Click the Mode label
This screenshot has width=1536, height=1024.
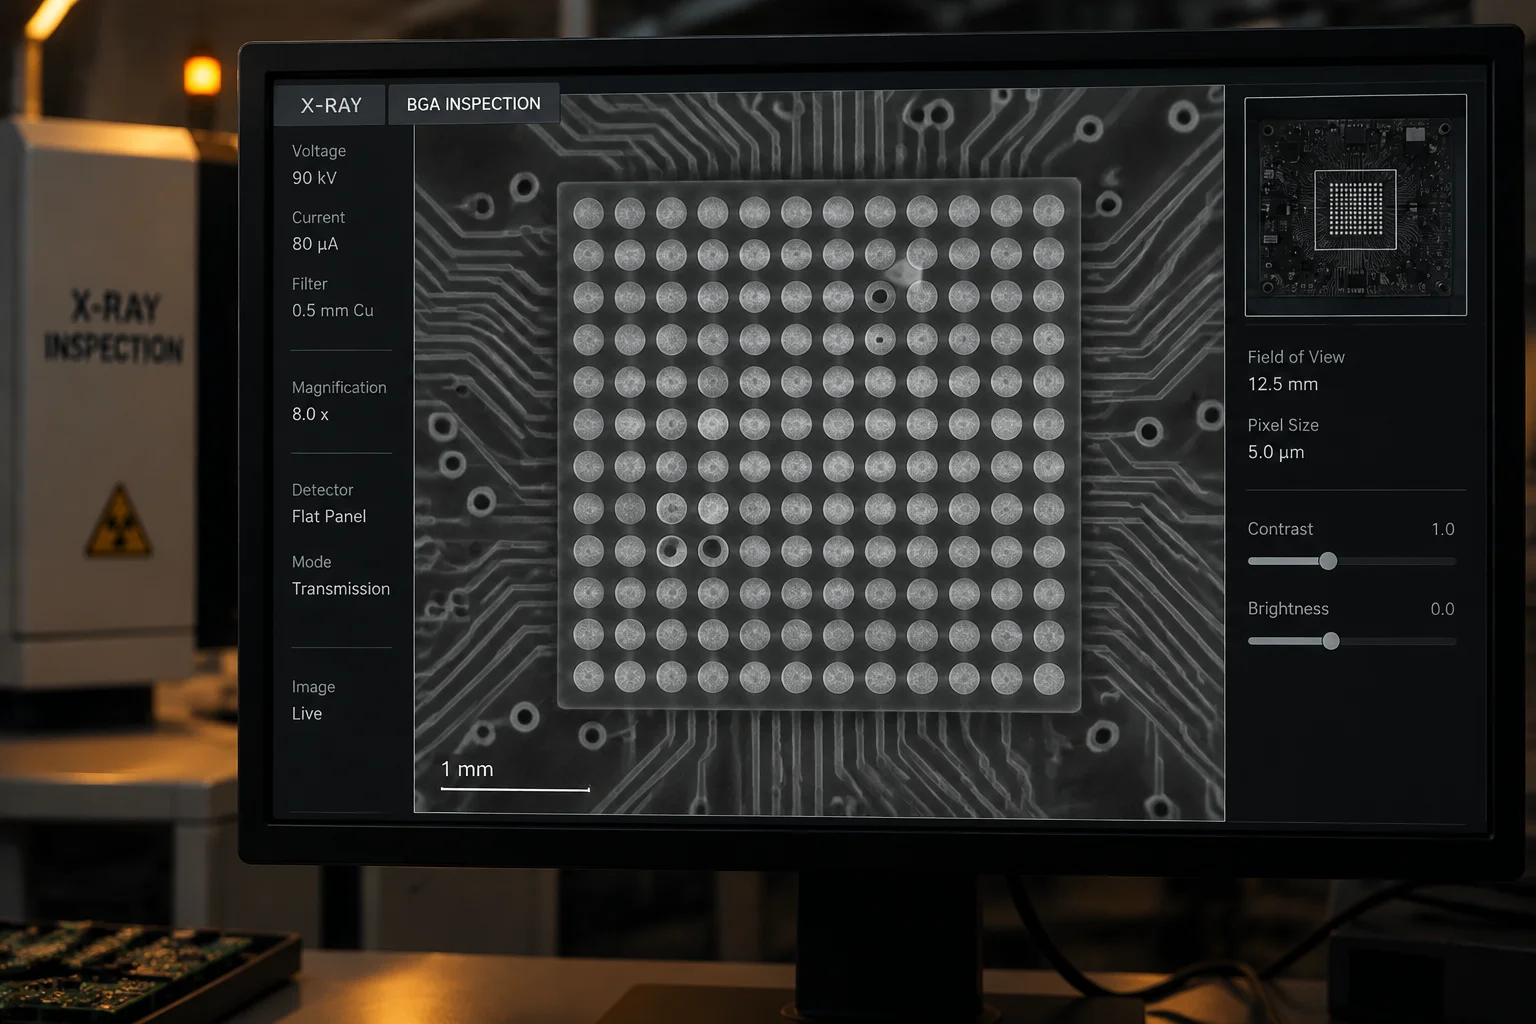click(x=311, y=562)
